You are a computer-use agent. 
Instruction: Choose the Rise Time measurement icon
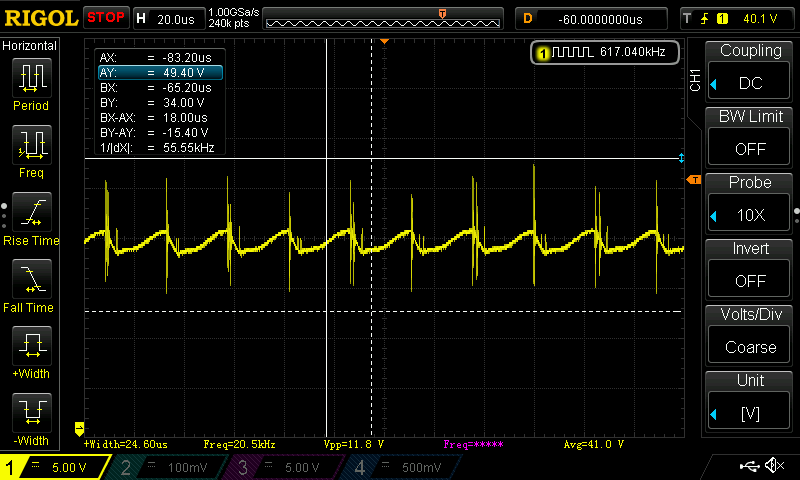(31, 212)
